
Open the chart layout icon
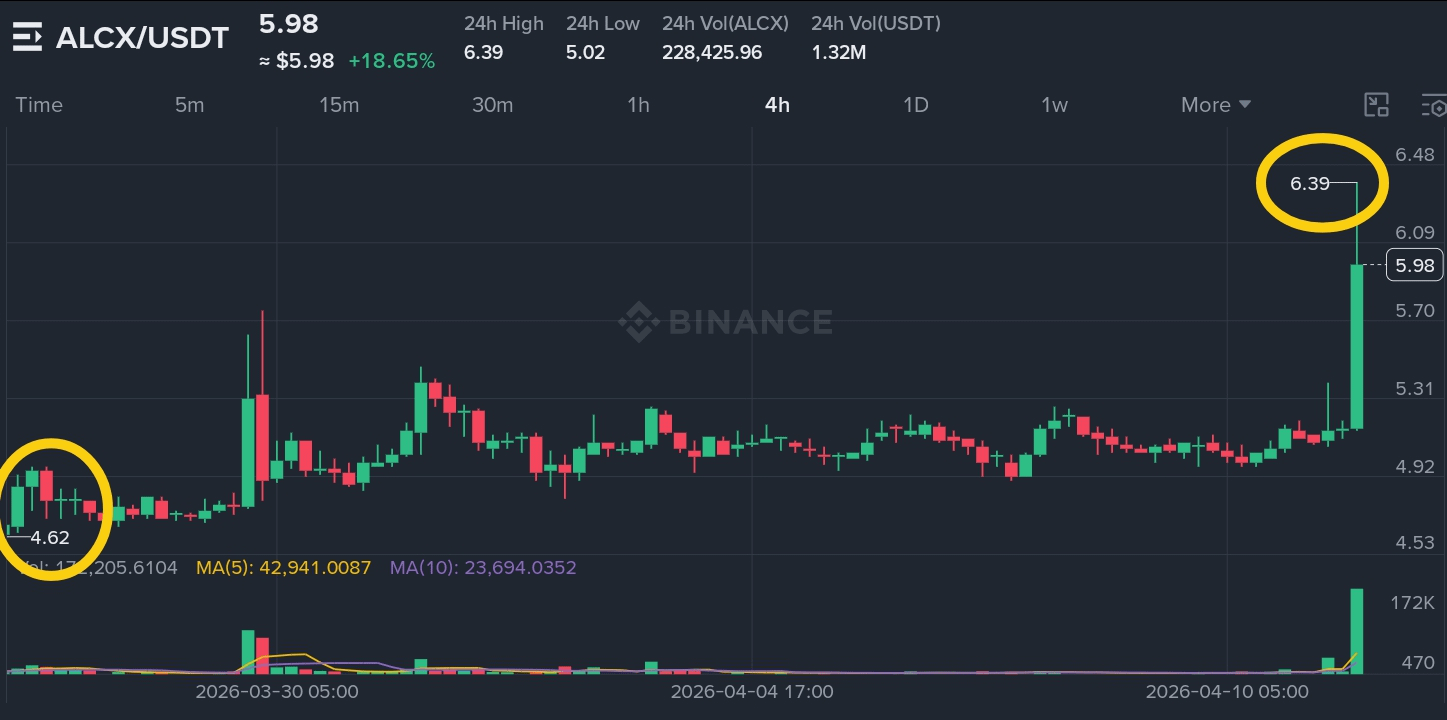coord(1377,105)
